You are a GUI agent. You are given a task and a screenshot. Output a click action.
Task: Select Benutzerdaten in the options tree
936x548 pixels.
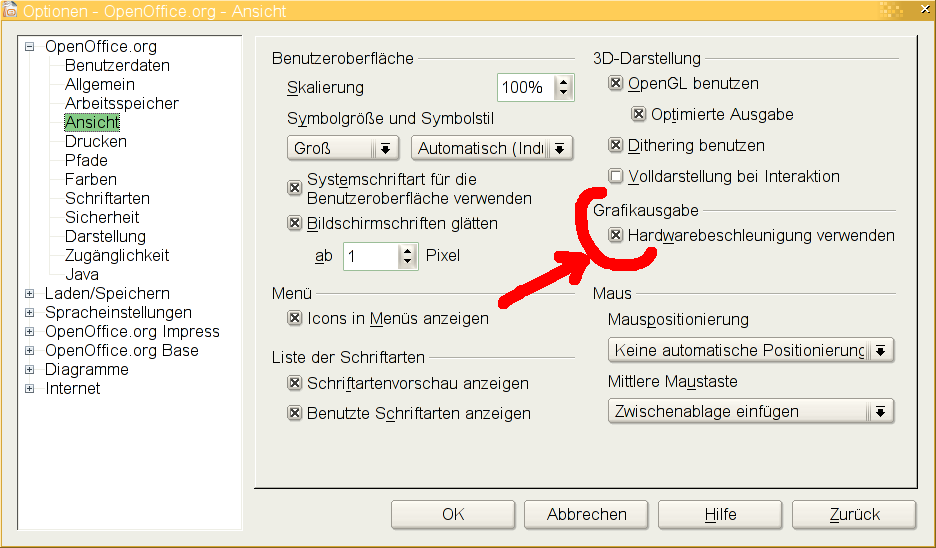pyautogui.click(x=117, y=66)
